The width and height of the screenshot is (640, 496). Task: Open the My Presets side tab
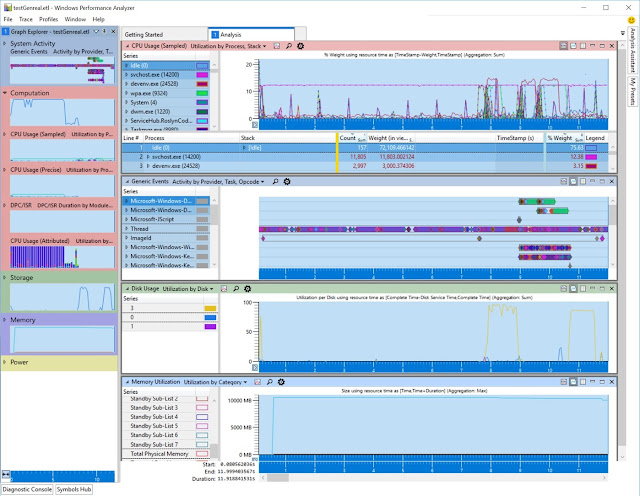[633, 91]
